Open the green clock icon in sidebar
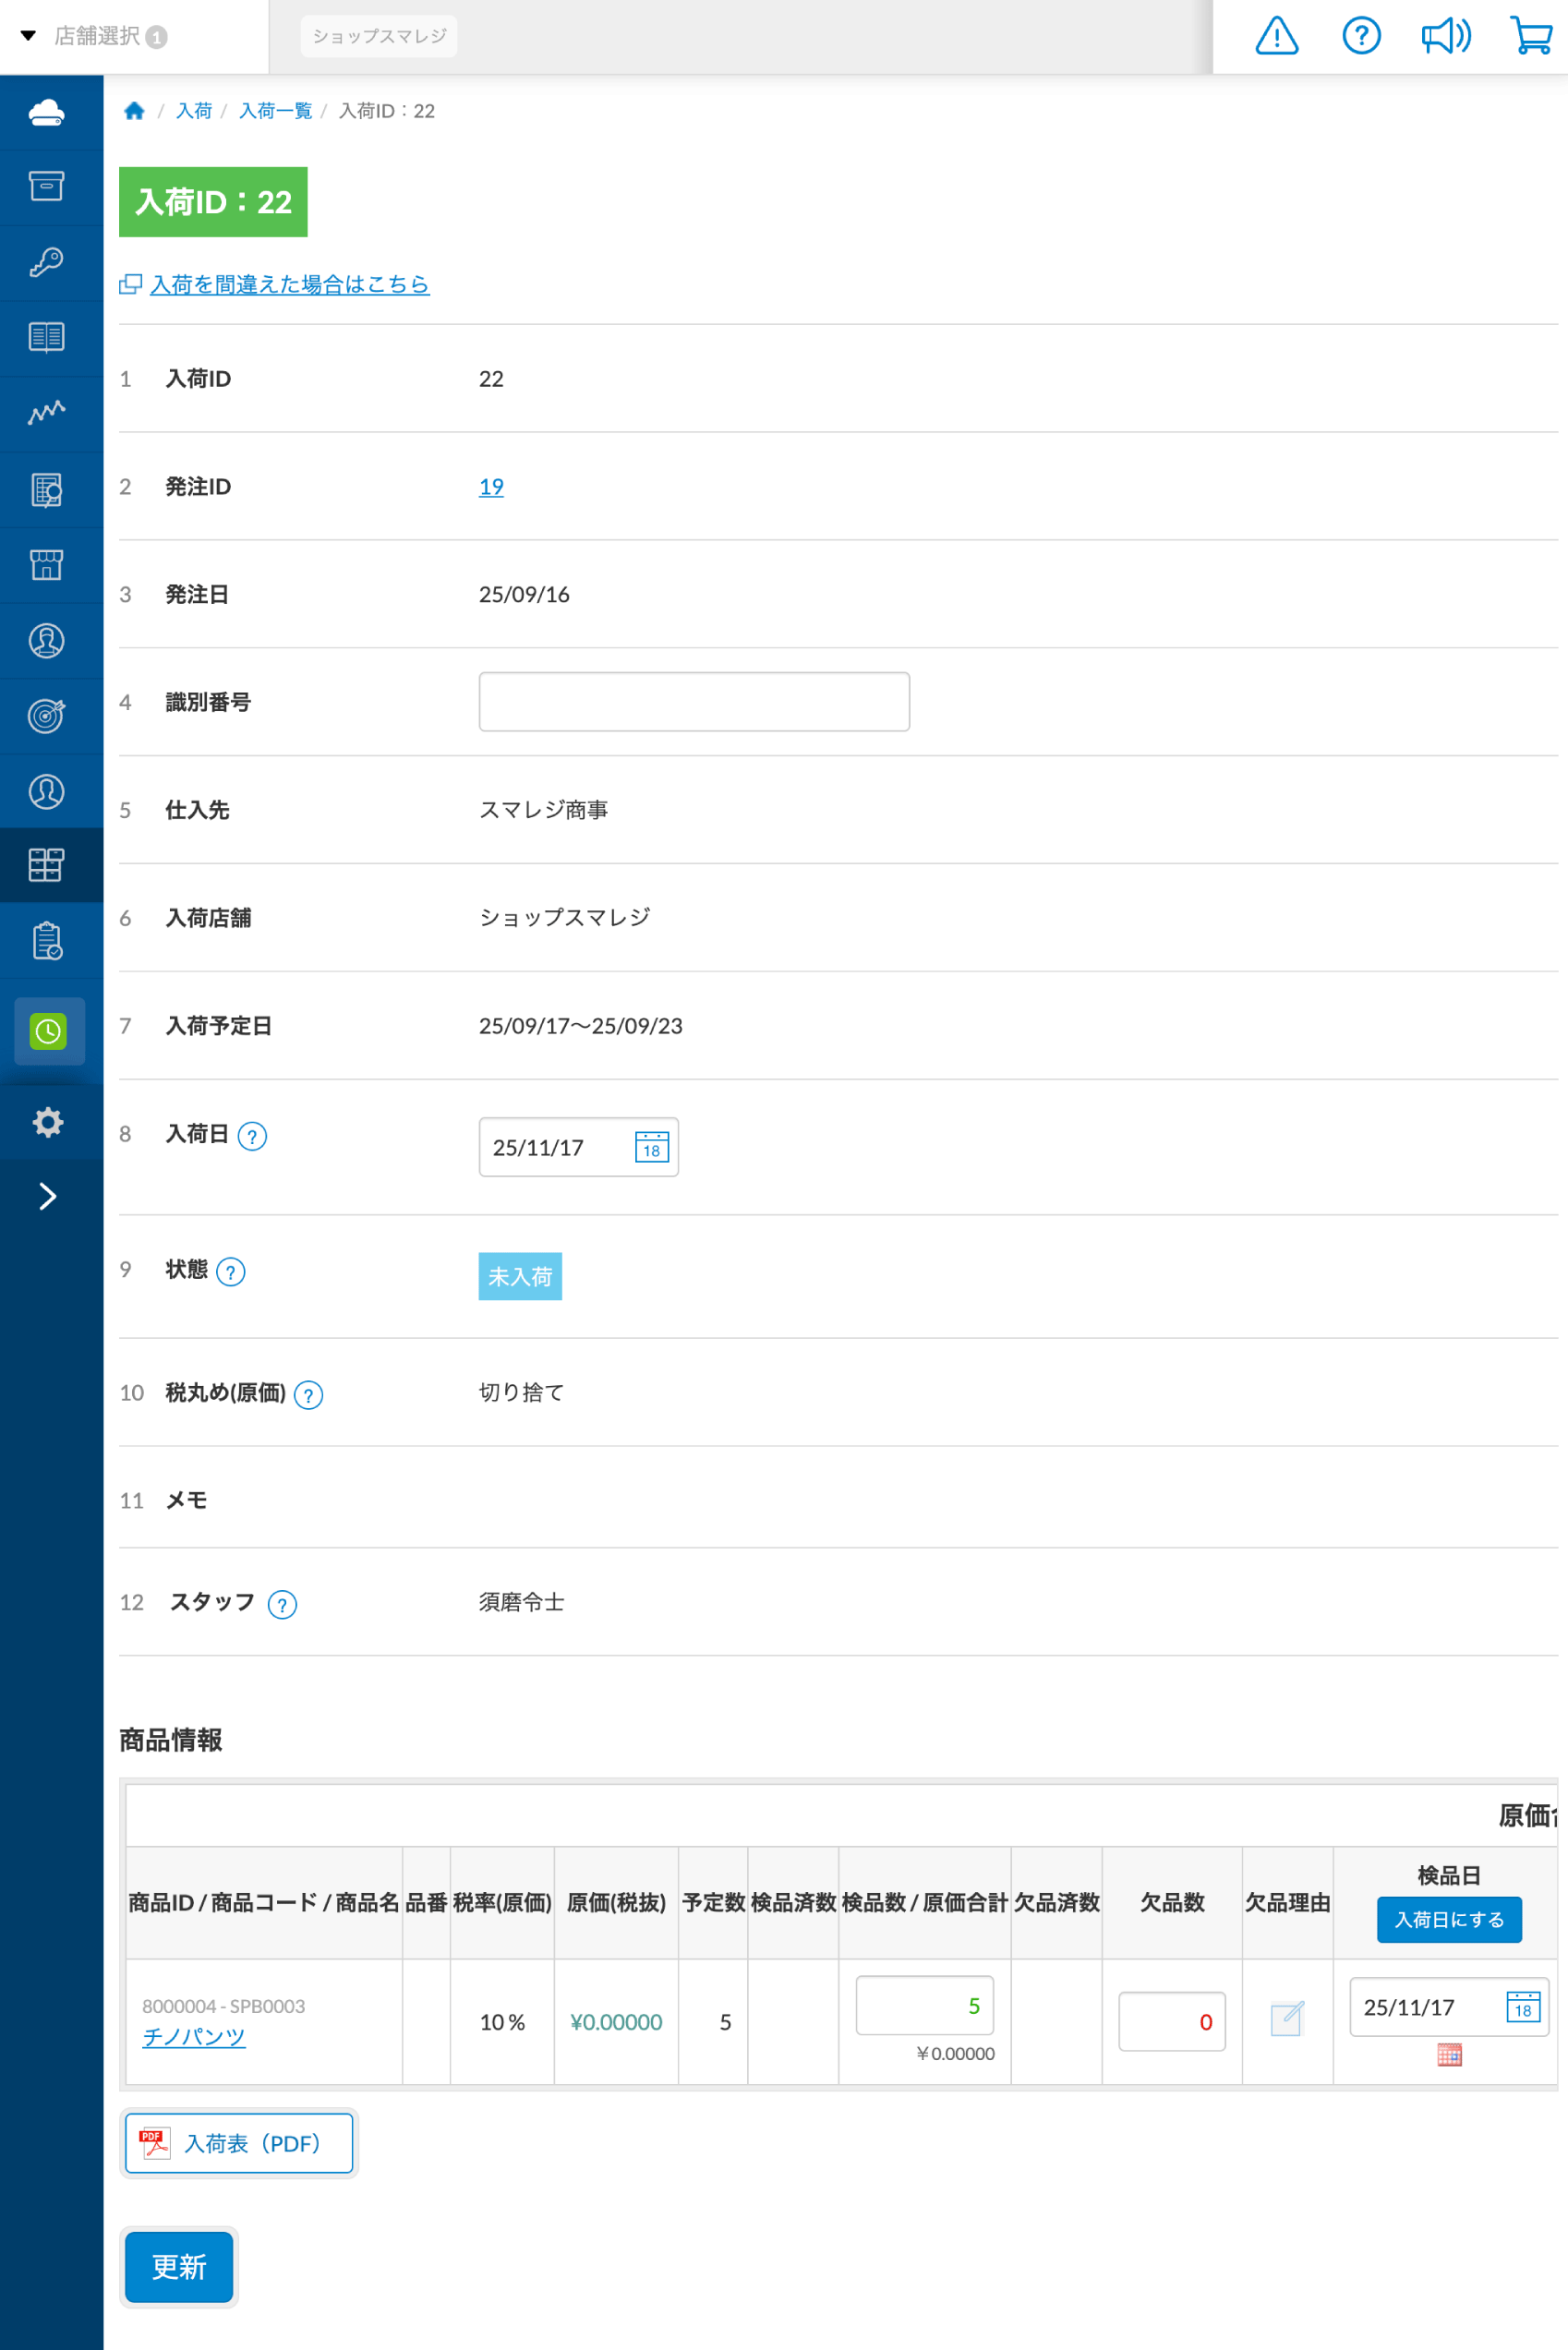Screen dimensions: 1568x2350 click(48, 1031)
